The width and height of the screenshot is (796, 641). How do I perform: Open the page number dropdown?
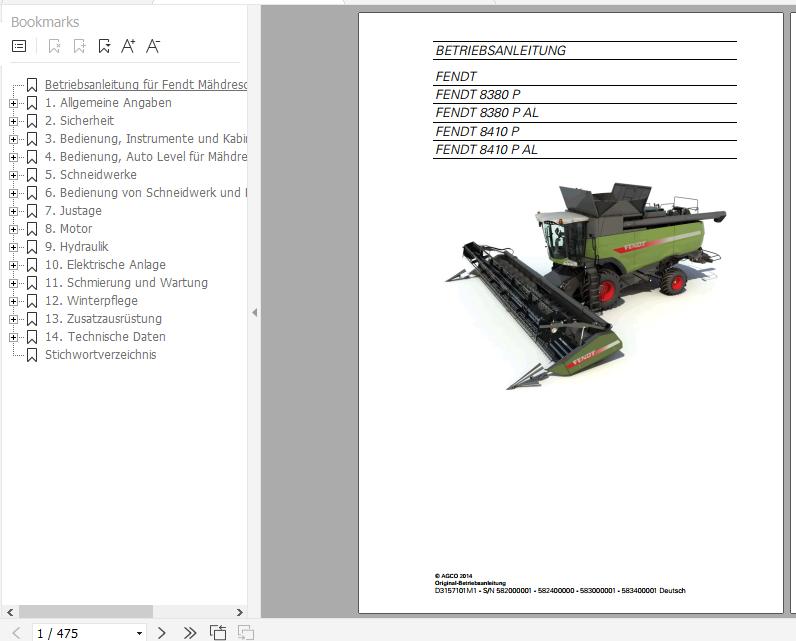[139, 633]
